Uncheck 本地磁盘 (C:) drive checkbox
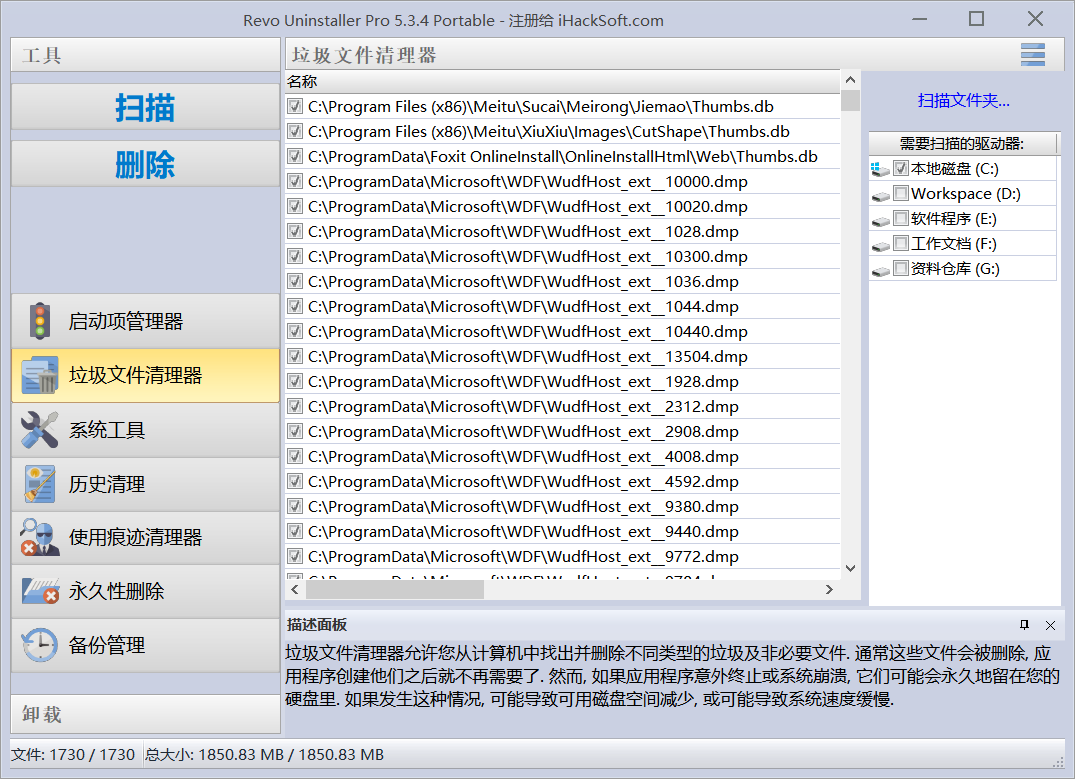 click(901, 168)
